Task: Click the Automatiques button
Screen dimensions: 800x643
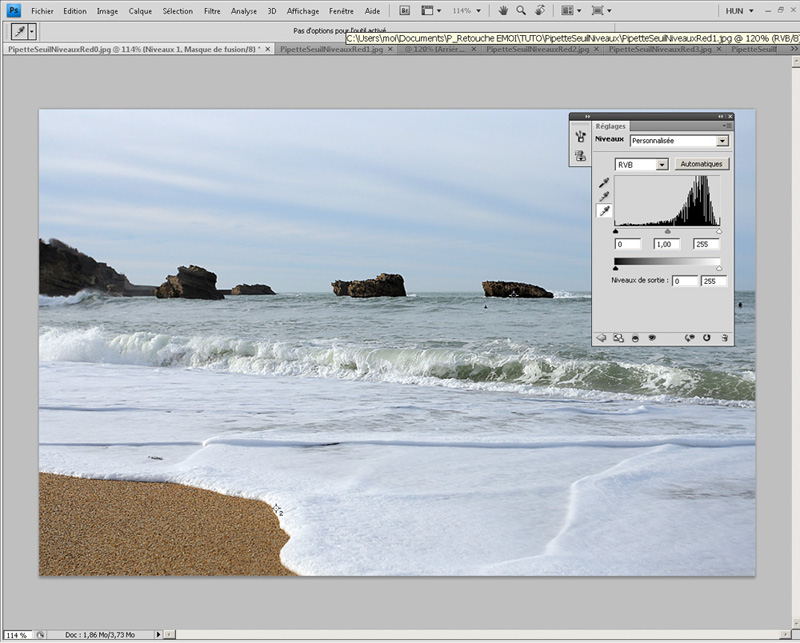Action: pos(702,164)
